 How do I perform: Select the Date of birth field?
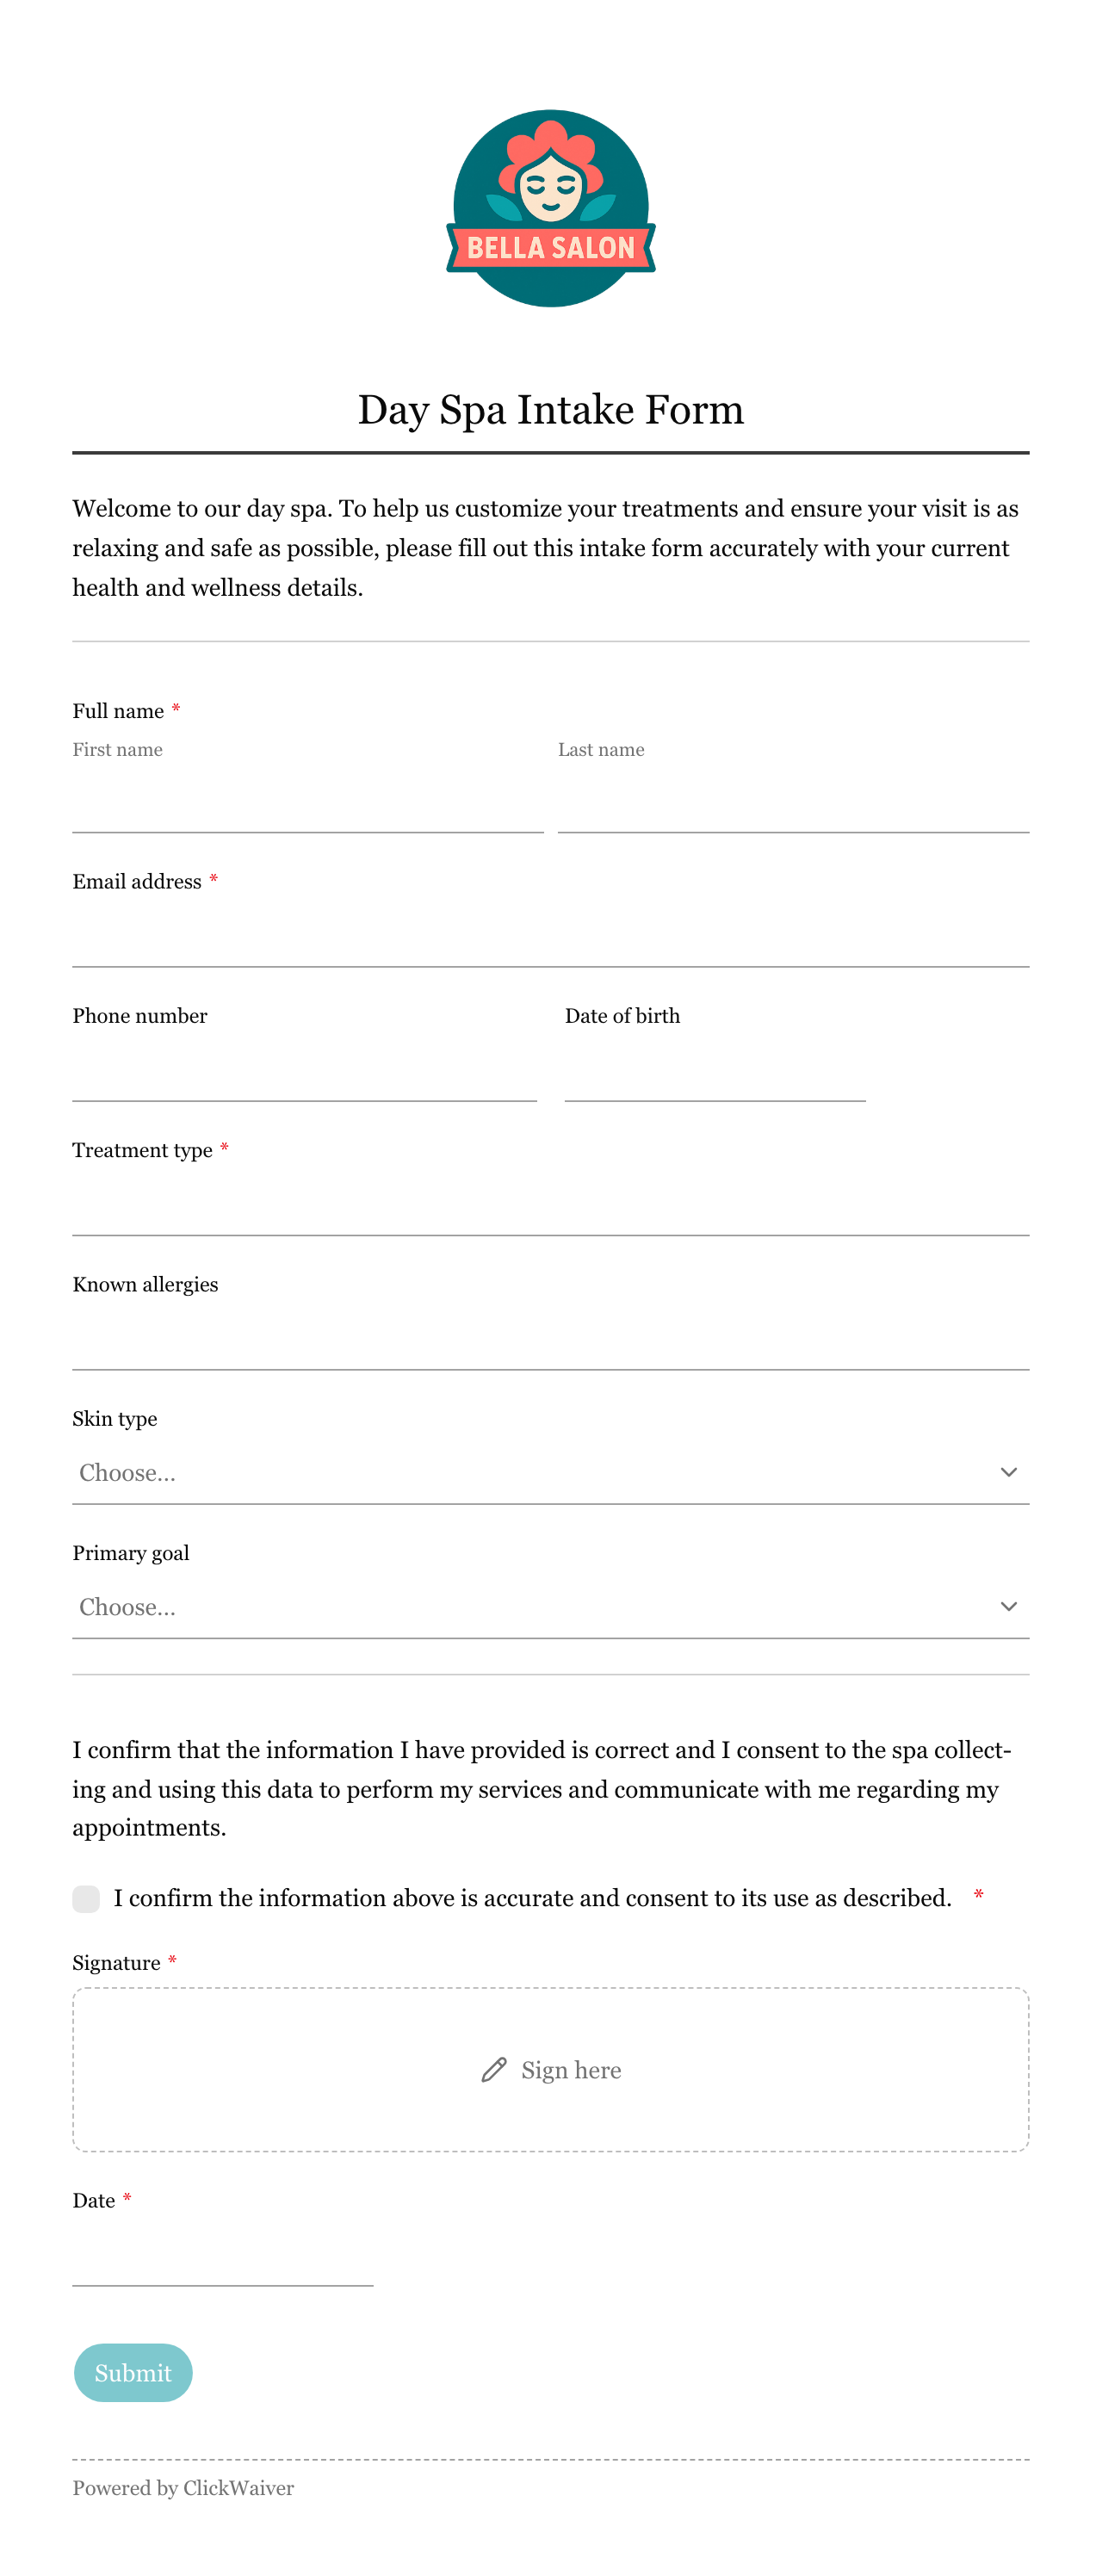pyautogui.click(x=715, y=1070)
